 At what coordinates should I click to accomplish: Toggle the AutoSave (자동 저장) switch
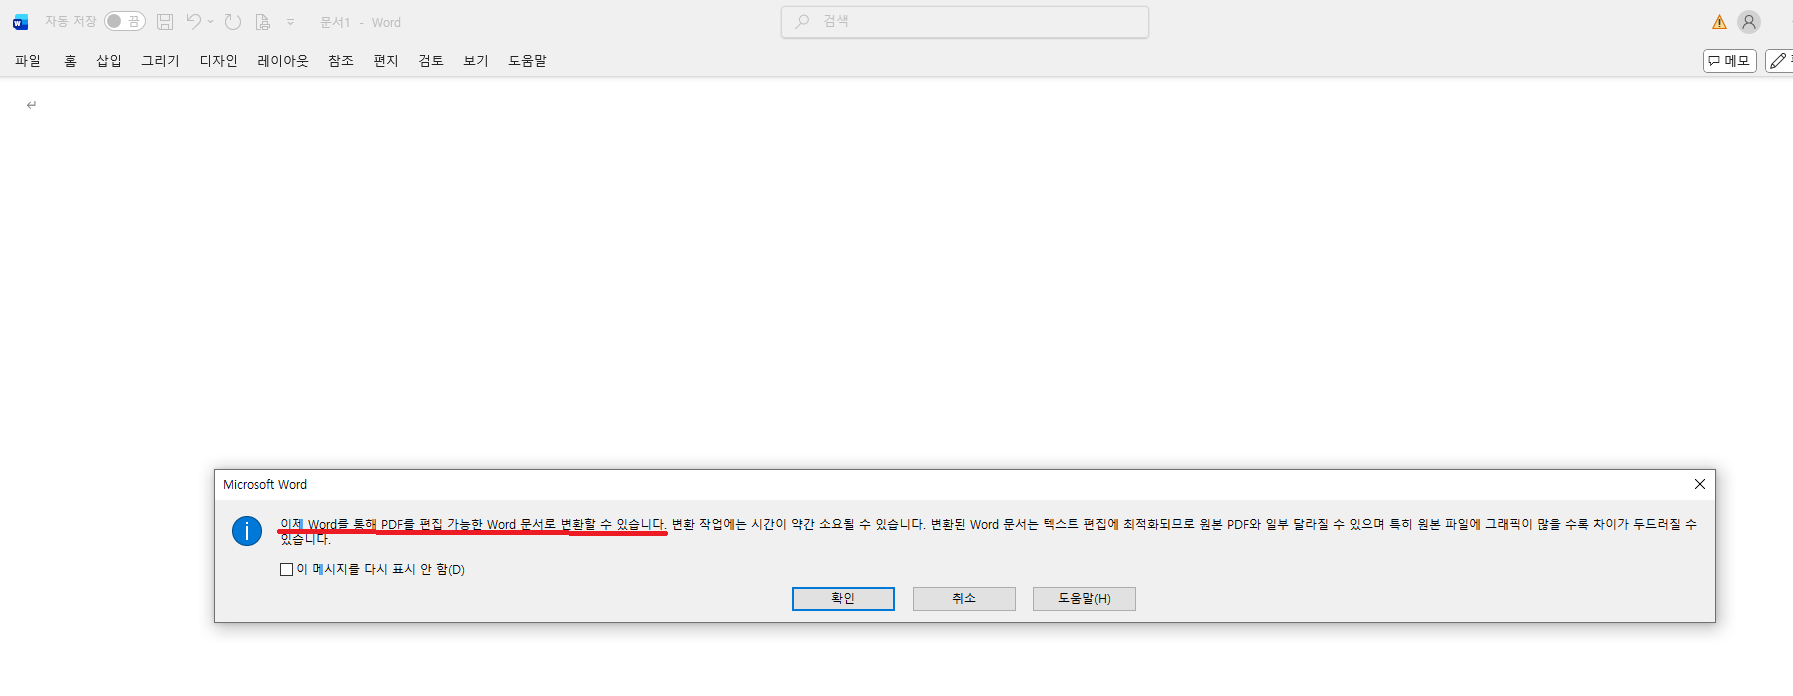pyautogui.click(x=125, y=21)
